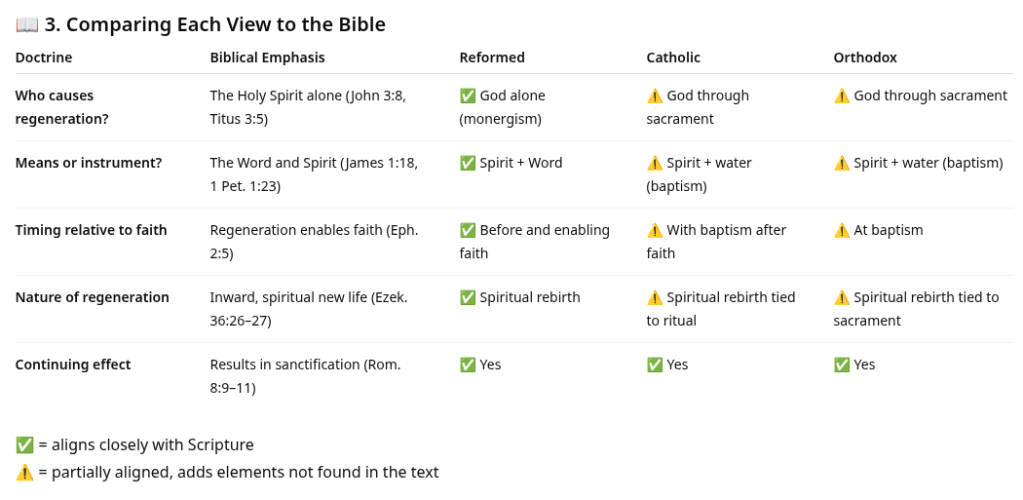Click the "Orthodox" column header
This screenshot has width=1023, height=500.
point(865,58)
